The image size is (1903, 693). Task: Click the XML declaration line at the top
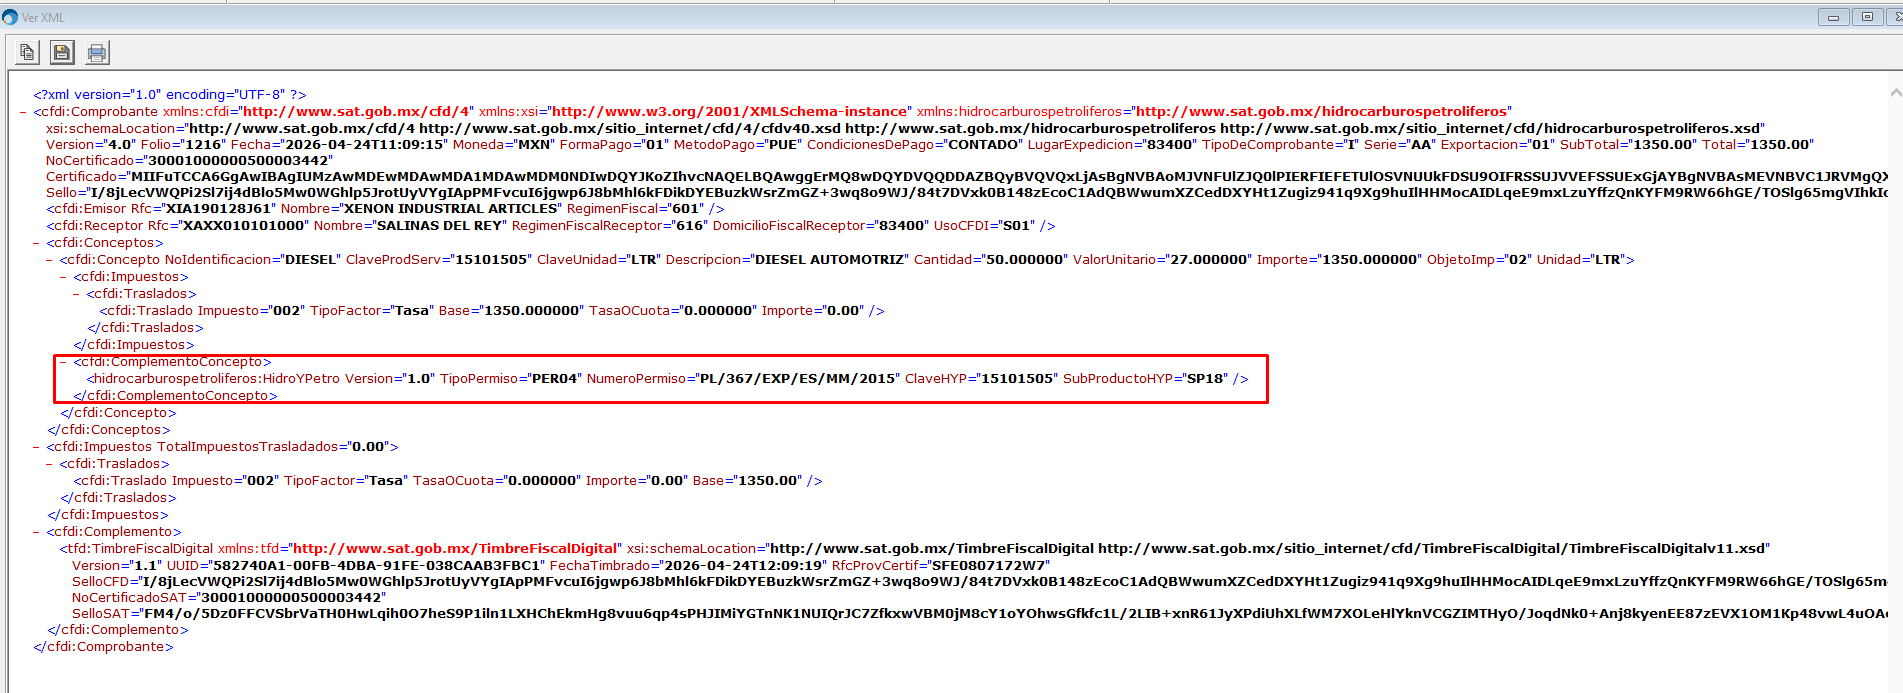tap(170, 95)
